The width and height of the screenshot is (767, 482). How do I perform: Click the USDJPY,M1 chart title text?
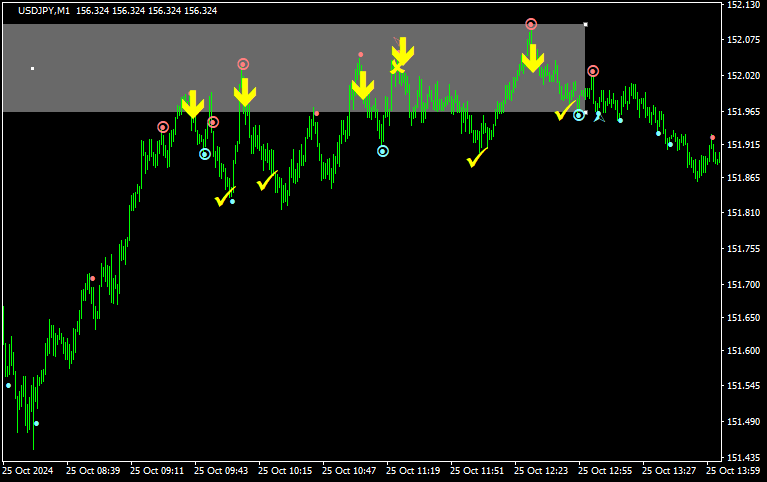(50, 10)
